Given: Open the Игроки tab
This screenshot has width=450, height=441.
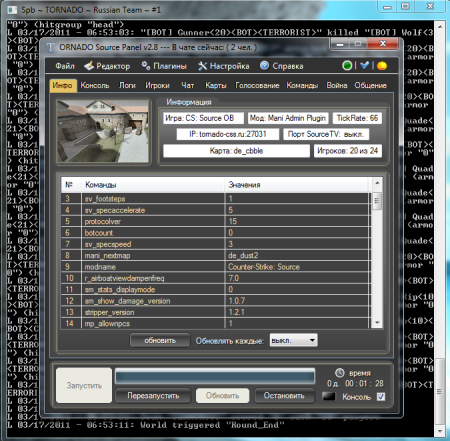Looking at the screenshot, I should pos(157,86).
